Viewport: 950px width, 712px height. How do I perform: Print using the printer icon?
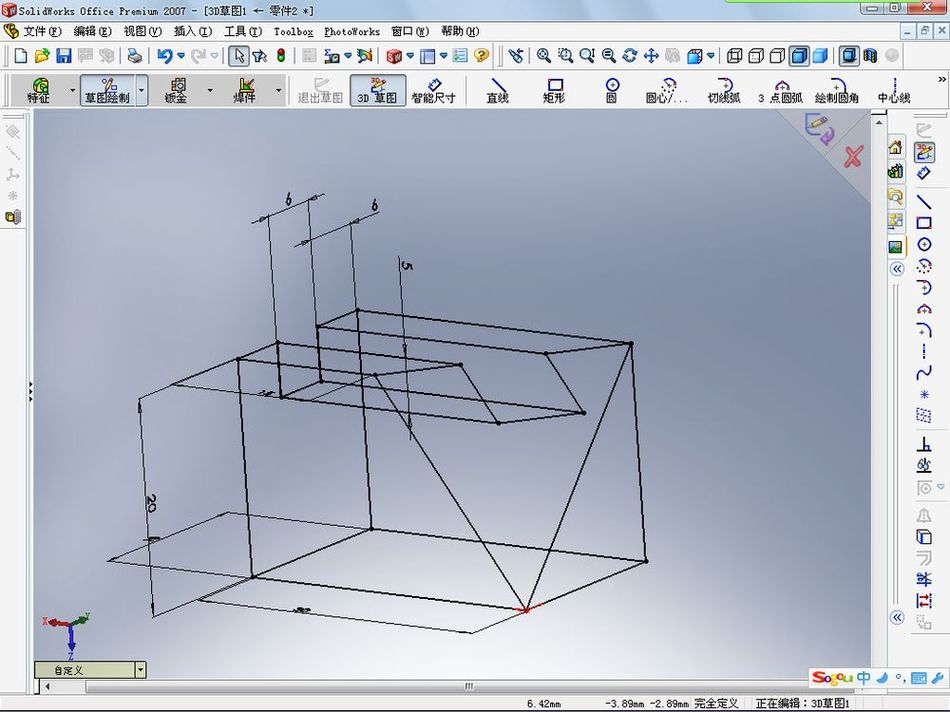tap(135, 56)
